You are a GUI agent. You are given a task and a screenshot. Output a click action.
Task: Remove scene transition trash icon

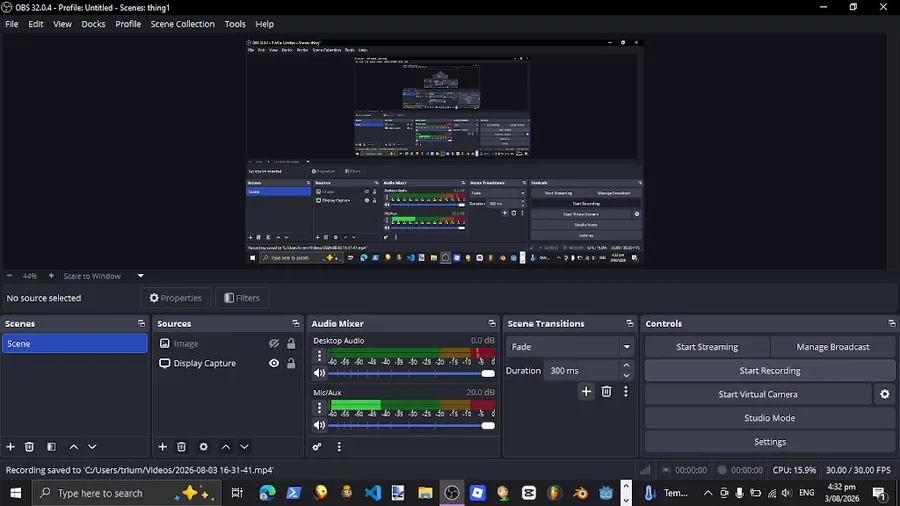click(x=606, y=391)
